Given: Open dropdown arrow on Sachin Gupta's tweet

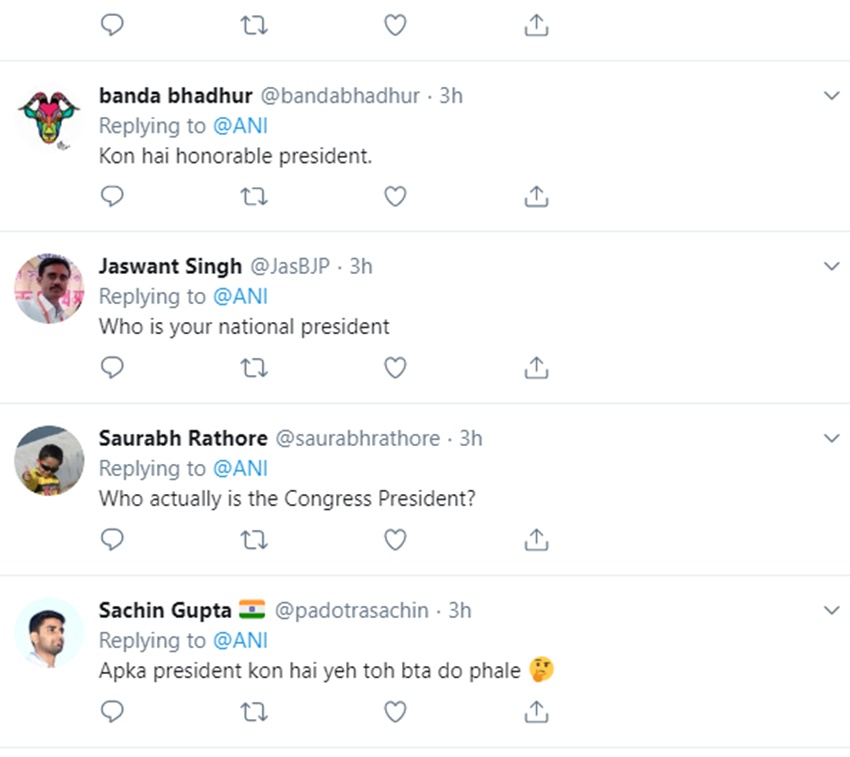Looking at the screenshot, I should tap(831, 610).
